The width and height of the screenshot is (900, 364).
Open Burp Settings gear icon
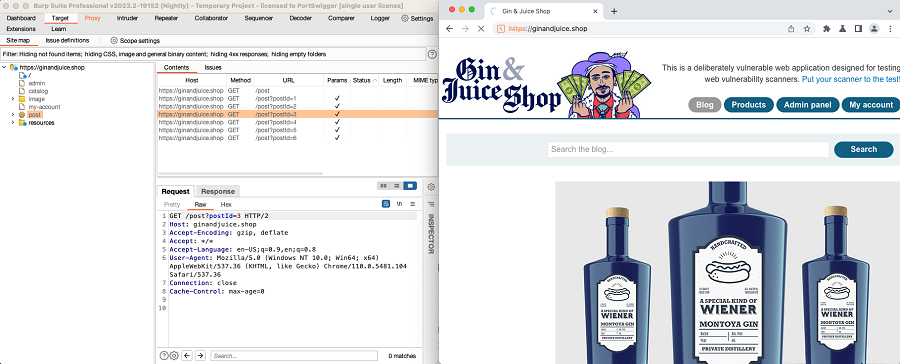click(x=405, y=18)
